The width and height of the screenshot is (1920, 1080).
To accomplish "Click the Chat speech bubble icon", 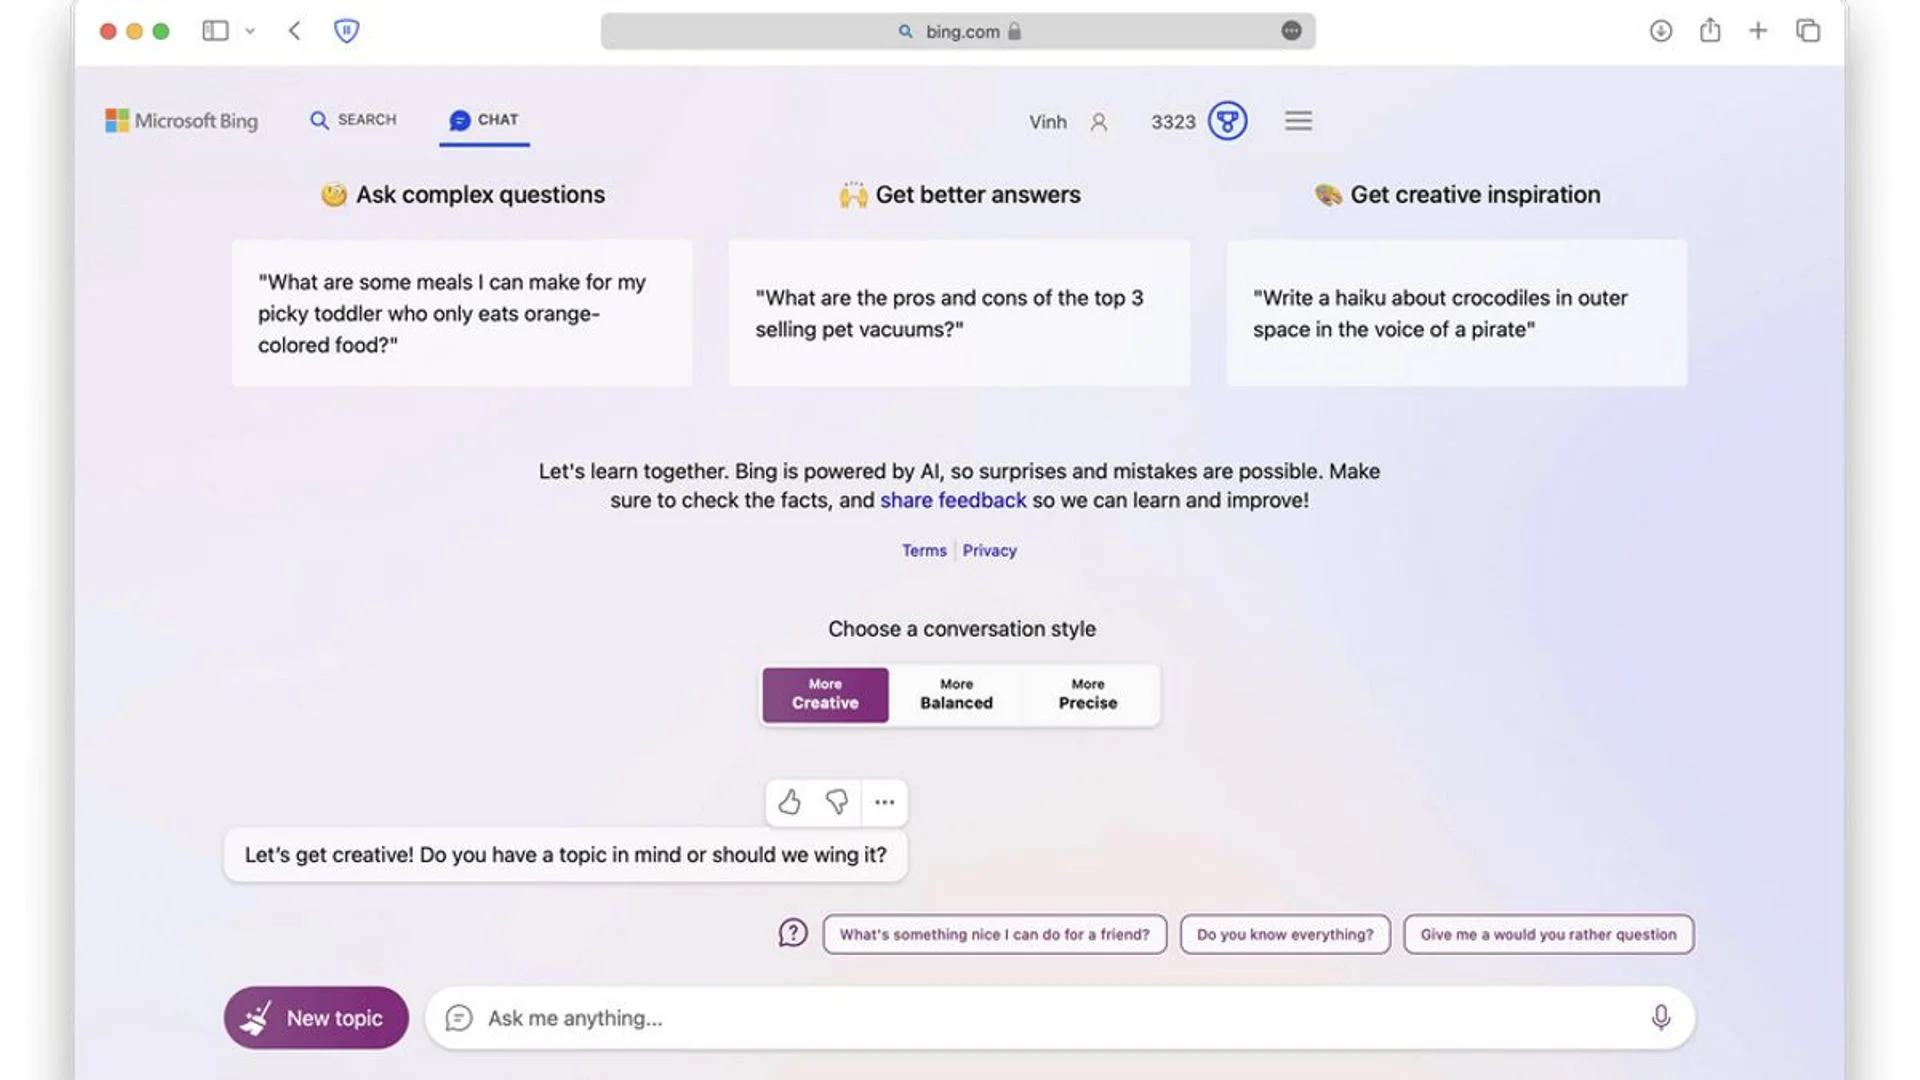I will (x=458, y=121).
